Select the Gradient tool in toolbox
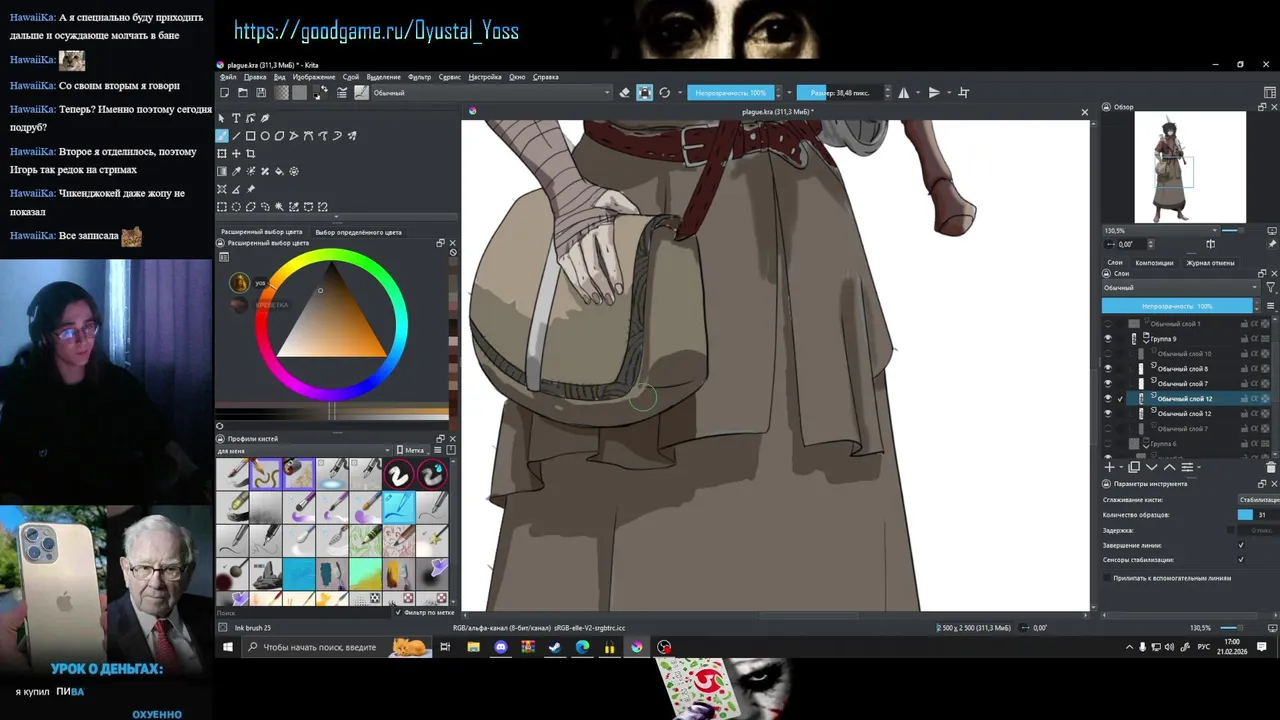 pyautogui.click(x=222, y=171)
